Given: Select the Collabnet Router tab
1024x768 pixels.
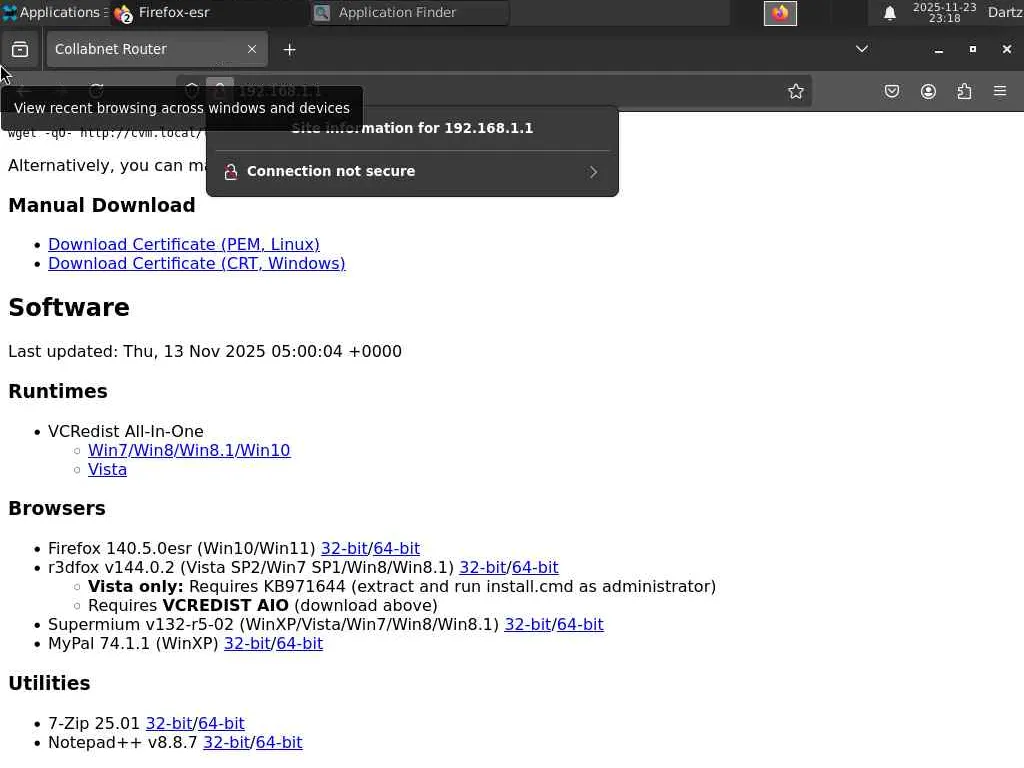Looking at the screenshot, I should coord(157,49).
